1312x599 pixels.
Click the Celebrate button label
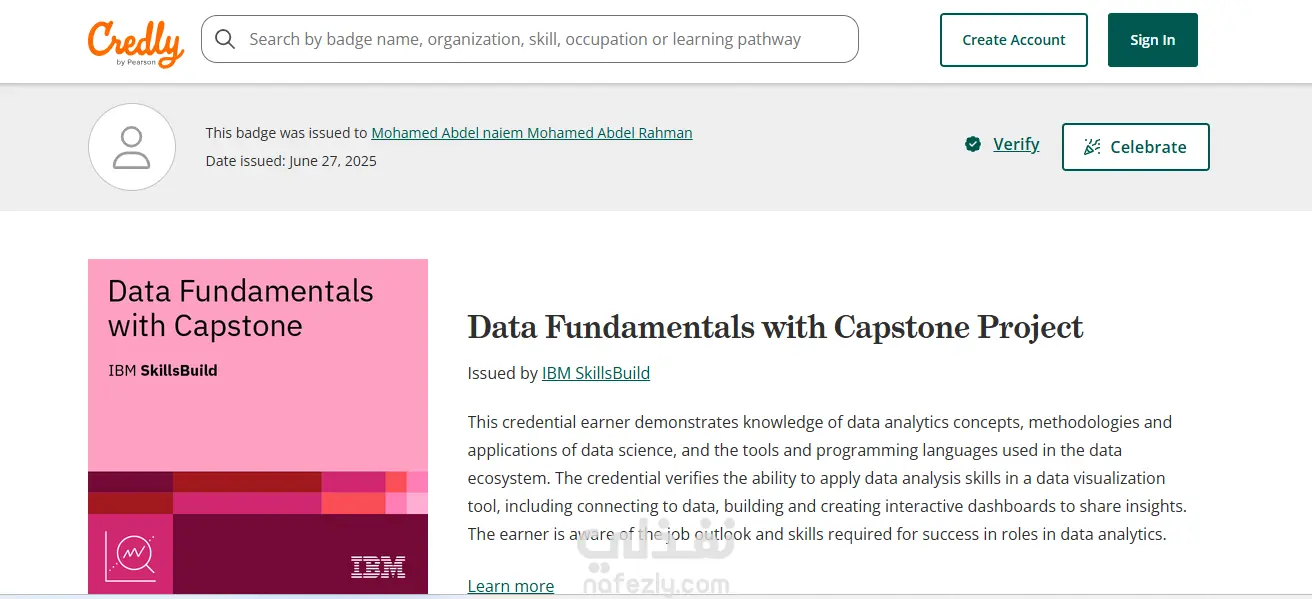click(x=1148, y=147)
